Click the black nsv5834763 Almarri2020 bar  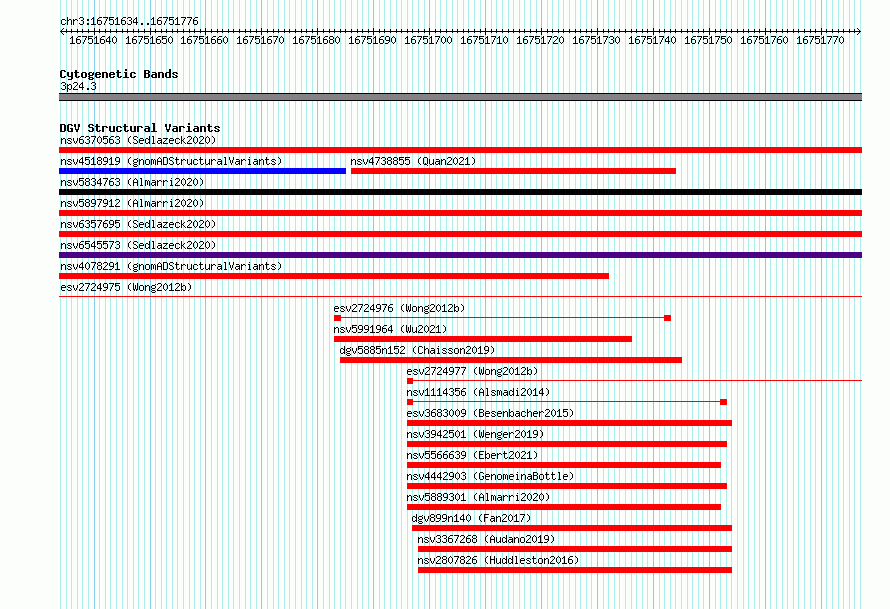pos(460,192)
